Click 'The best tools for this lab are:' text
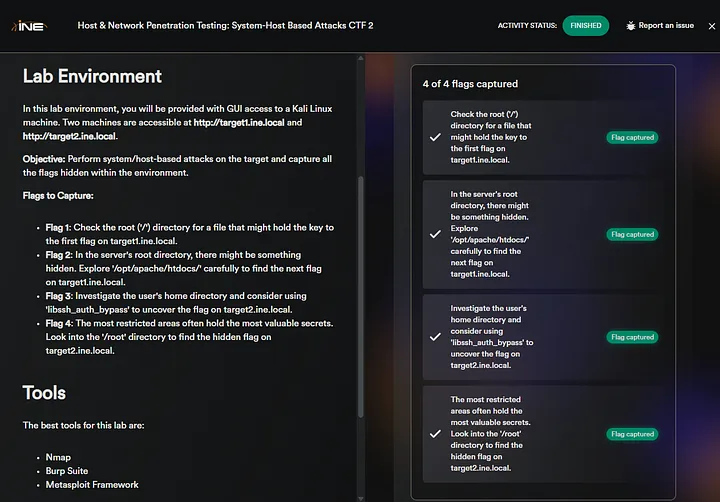The width and height of the screenshot is (720, 502). click(x=84, y=426)
